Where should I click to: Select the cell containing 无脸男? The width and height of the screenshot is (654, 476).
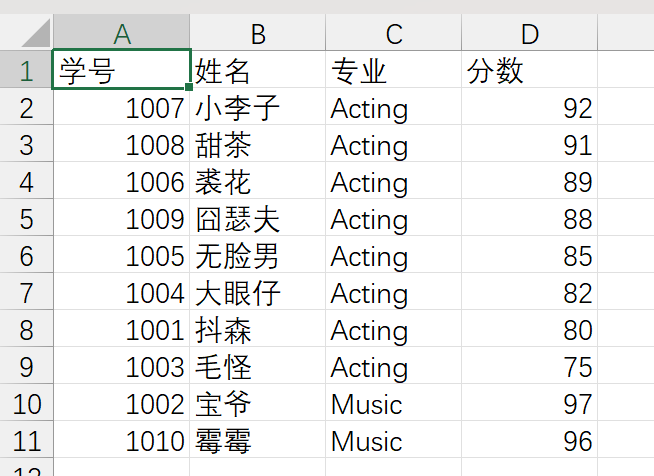(258, 256)
